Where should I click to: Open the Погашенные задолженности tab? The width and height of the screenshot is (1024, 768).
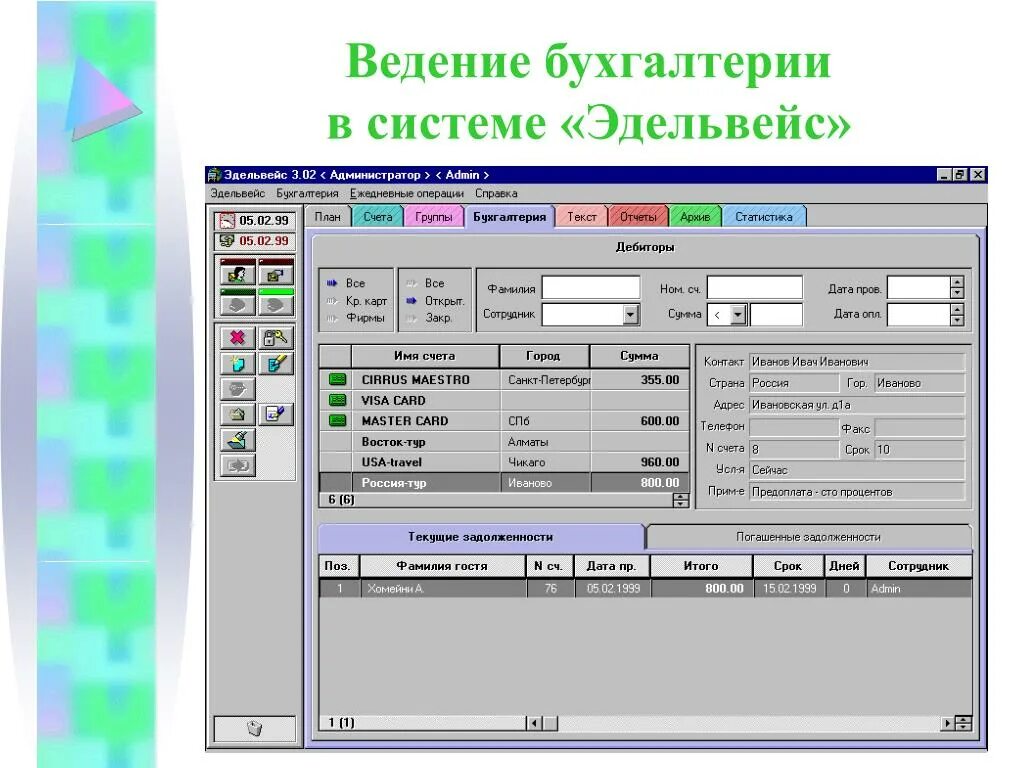[808, 537]
